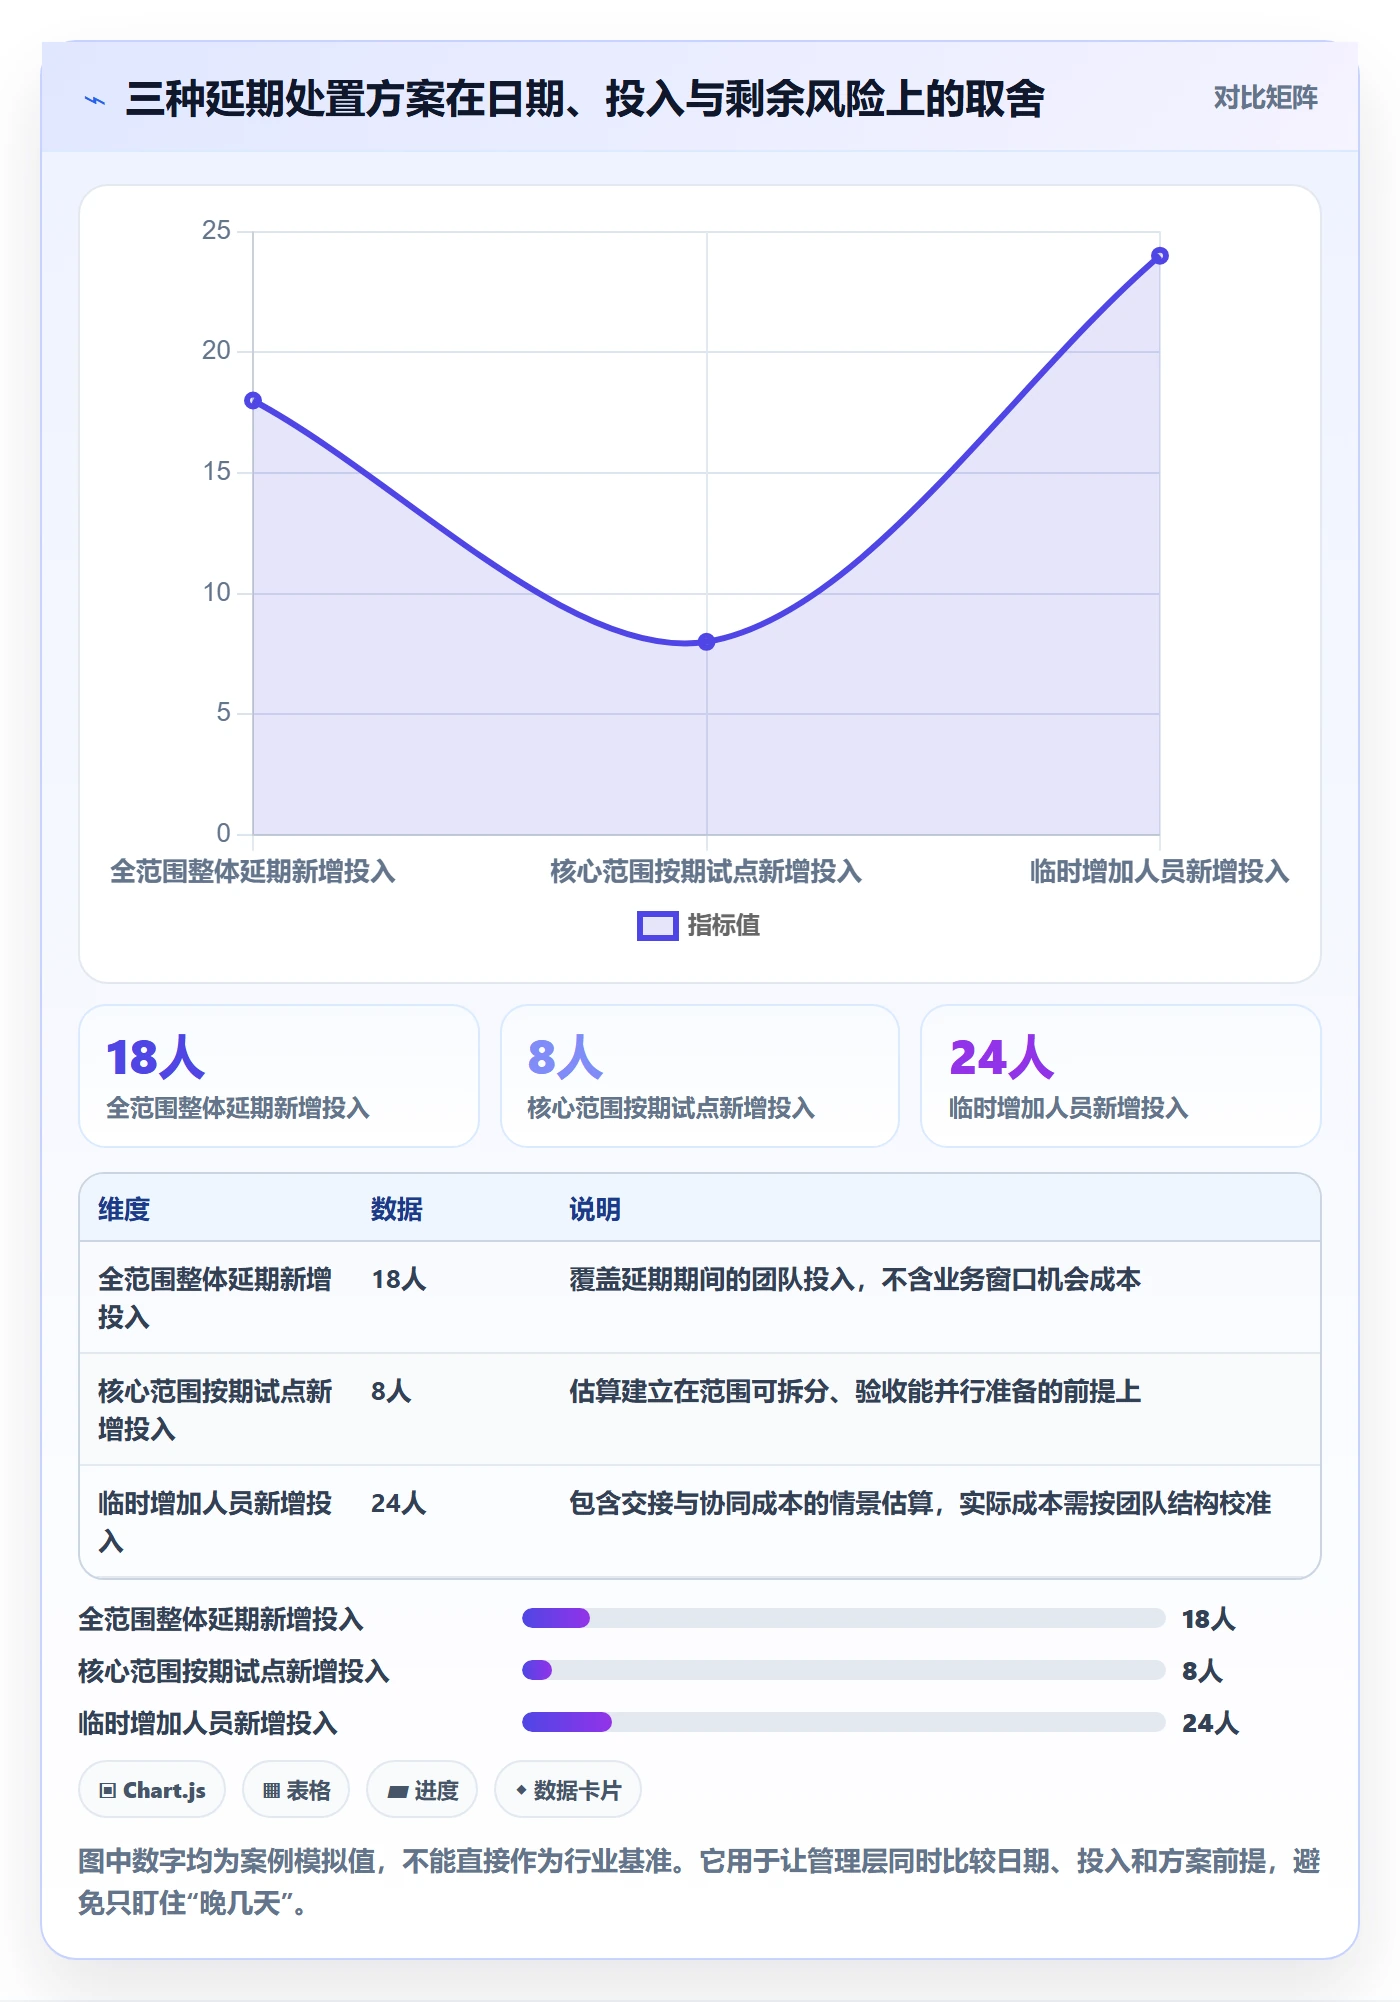Click the 全范围整体延期 progress bar
The width and height of the screenshot is (1400, 2002).
844,1618
